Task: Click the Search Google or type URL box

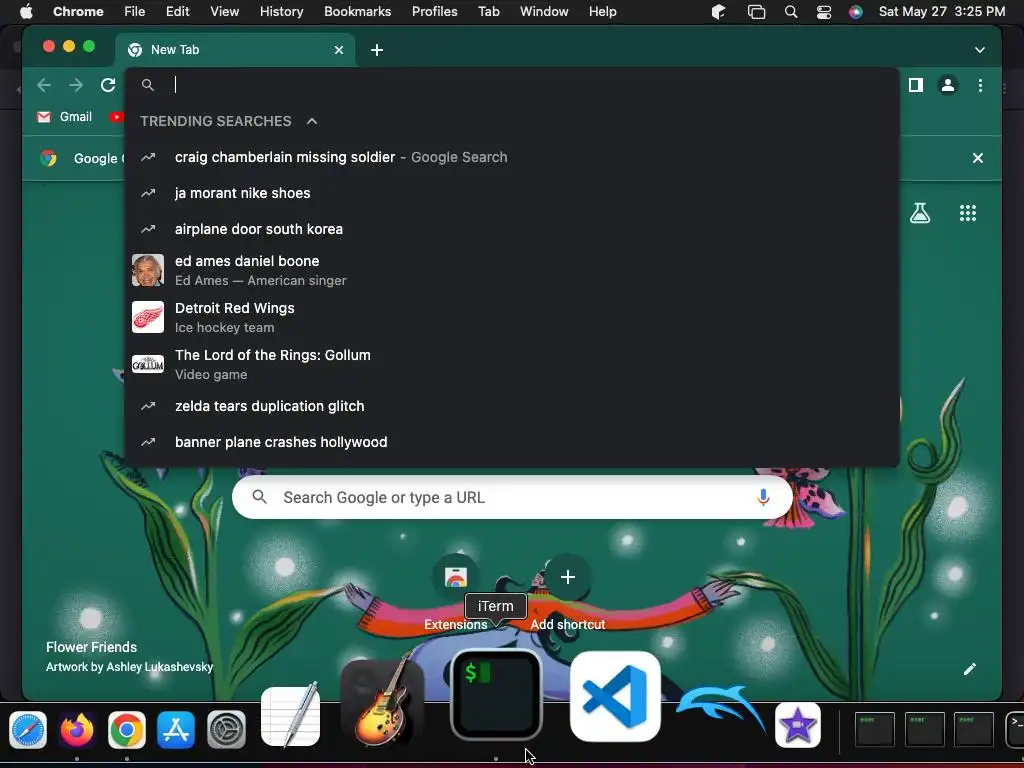Action: pos(513,498)
